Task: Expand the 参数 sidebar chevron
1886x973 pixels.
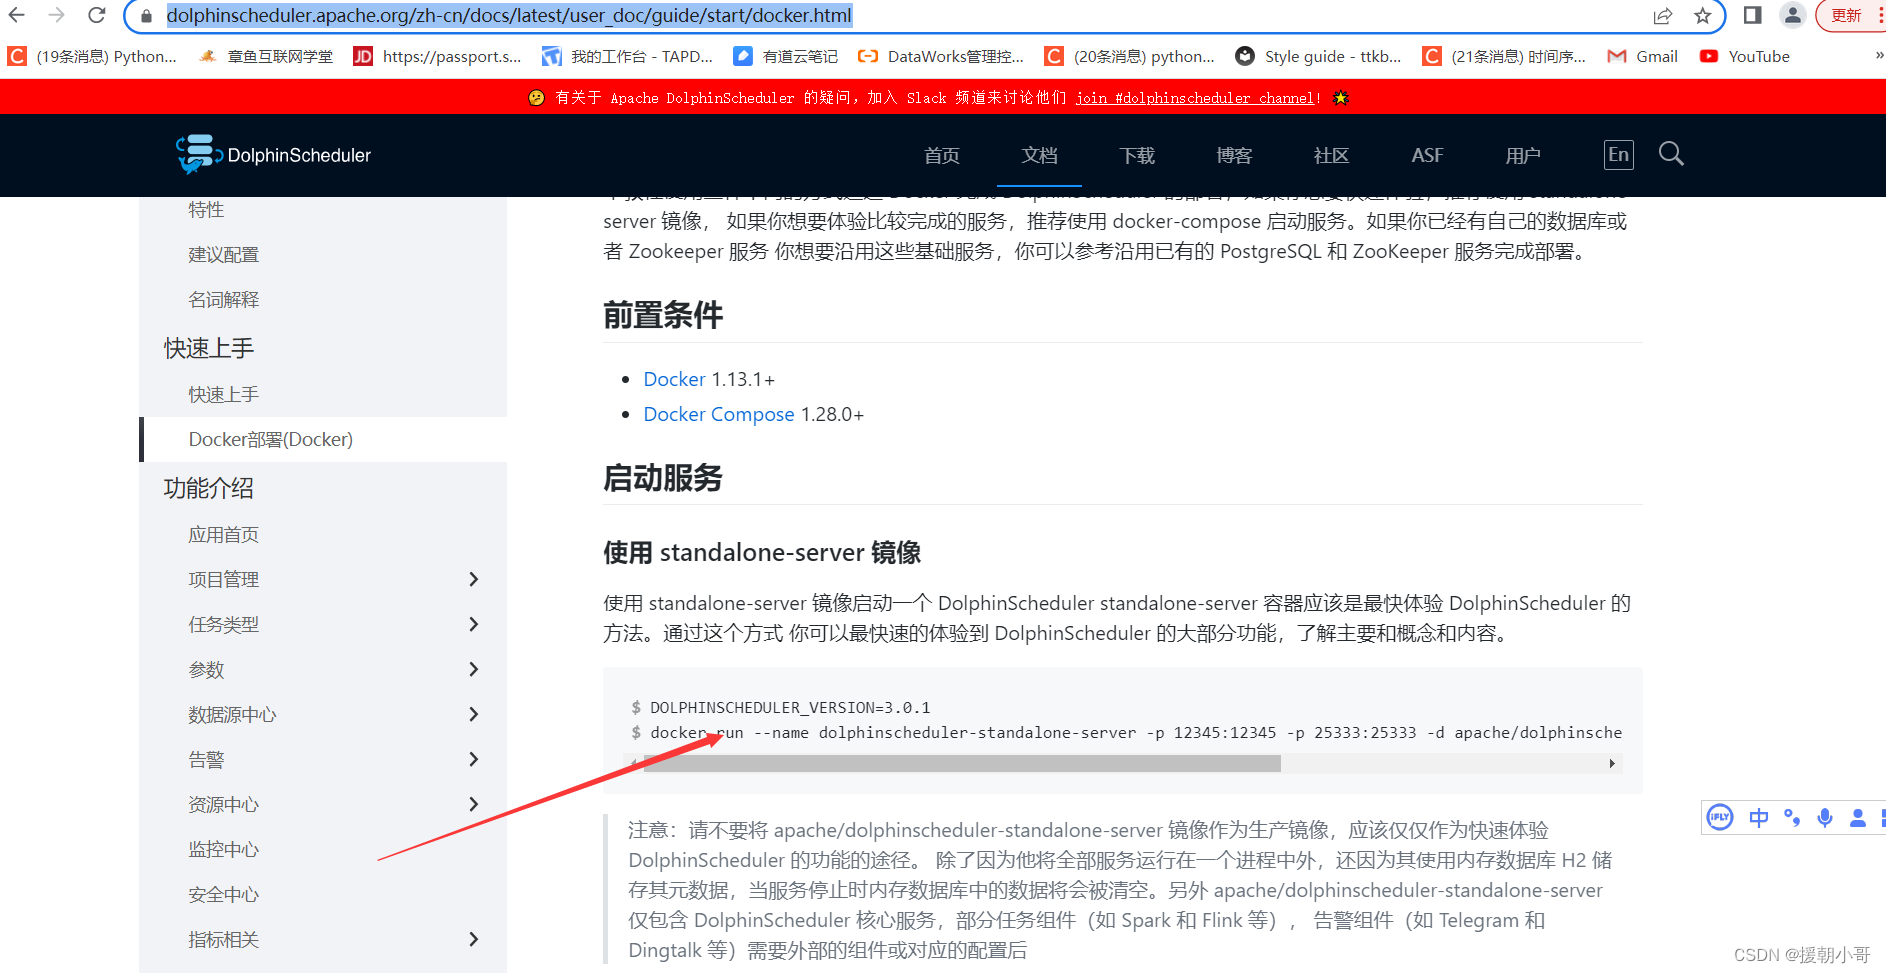Action: tap(474, 669)
